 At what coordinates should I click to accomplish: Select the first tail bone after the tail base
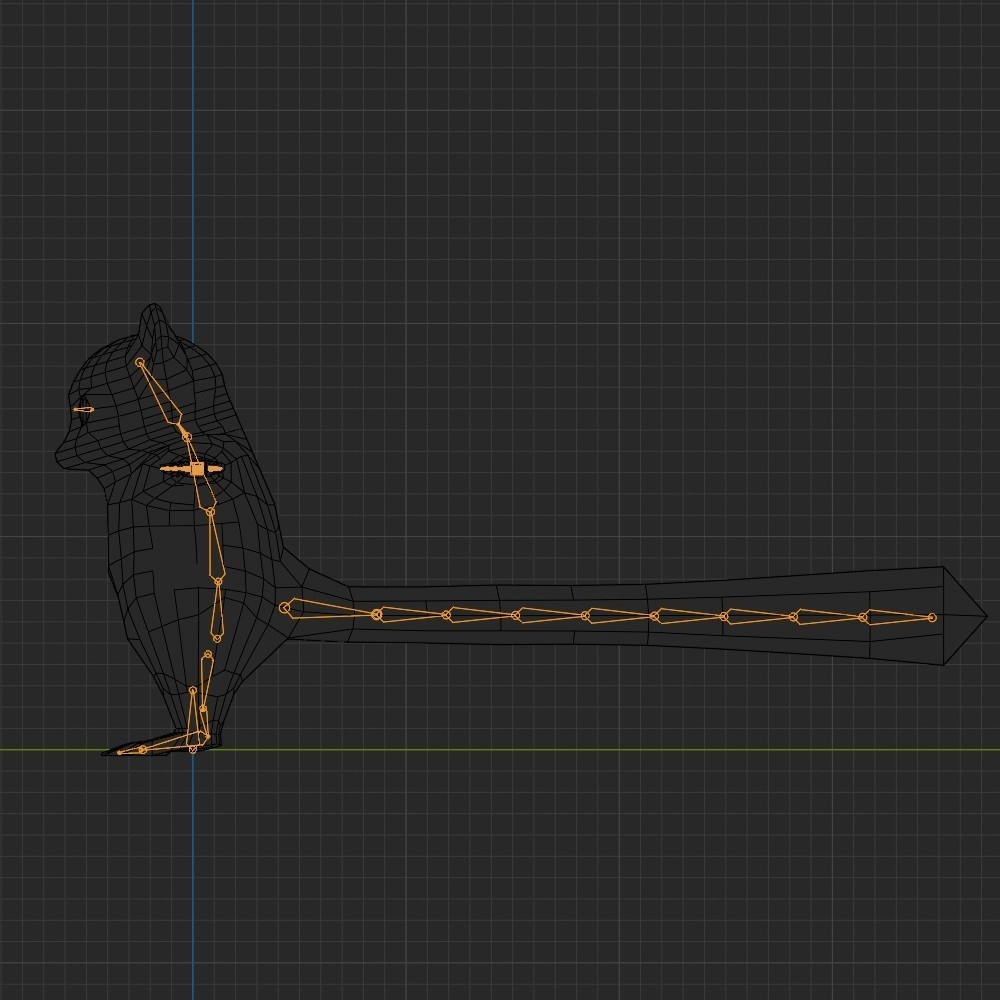click(x=330, y=608)
